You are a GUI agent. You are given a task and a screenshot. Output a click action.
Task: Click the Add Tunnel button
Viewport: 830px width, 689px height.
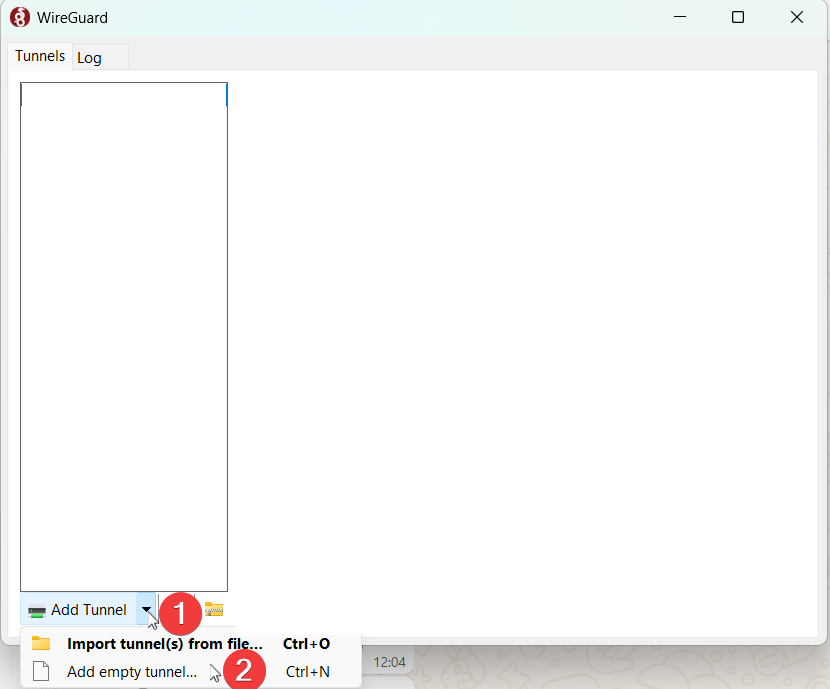click(78, 610)
